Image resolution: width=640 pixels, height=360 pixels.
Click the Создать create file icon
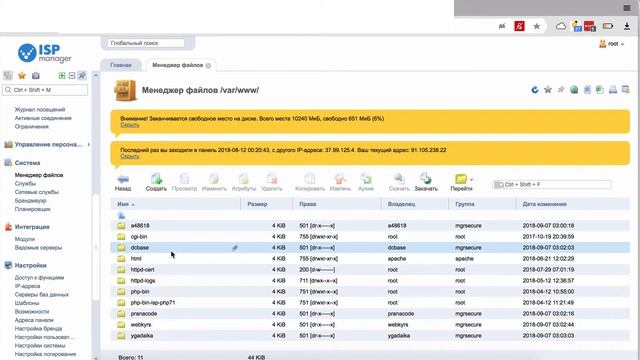[x=156, y=179]
